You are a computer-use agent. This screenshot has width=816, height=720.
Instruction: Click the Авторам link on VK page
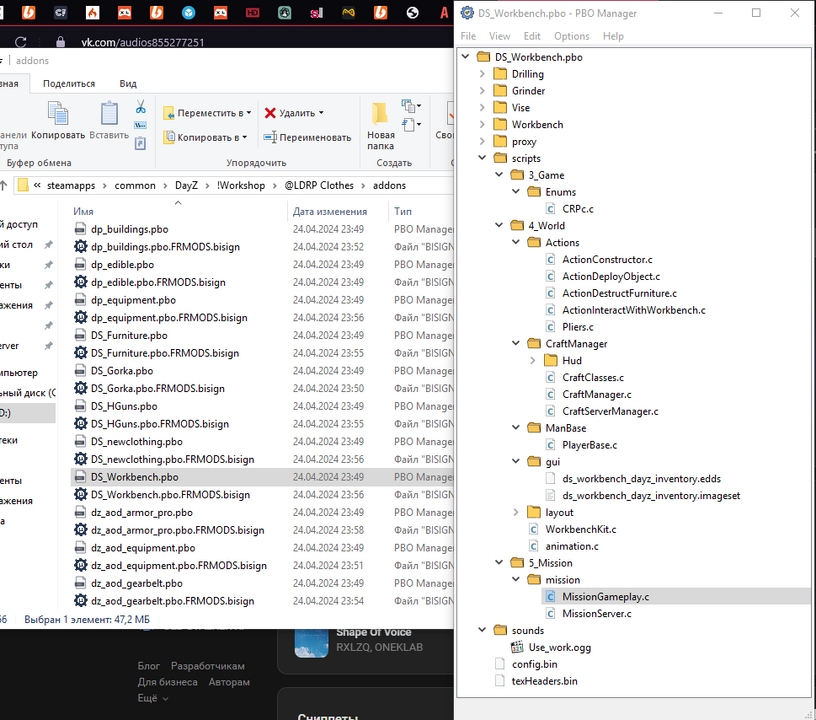pyautogui.click(x=229, y=682)
